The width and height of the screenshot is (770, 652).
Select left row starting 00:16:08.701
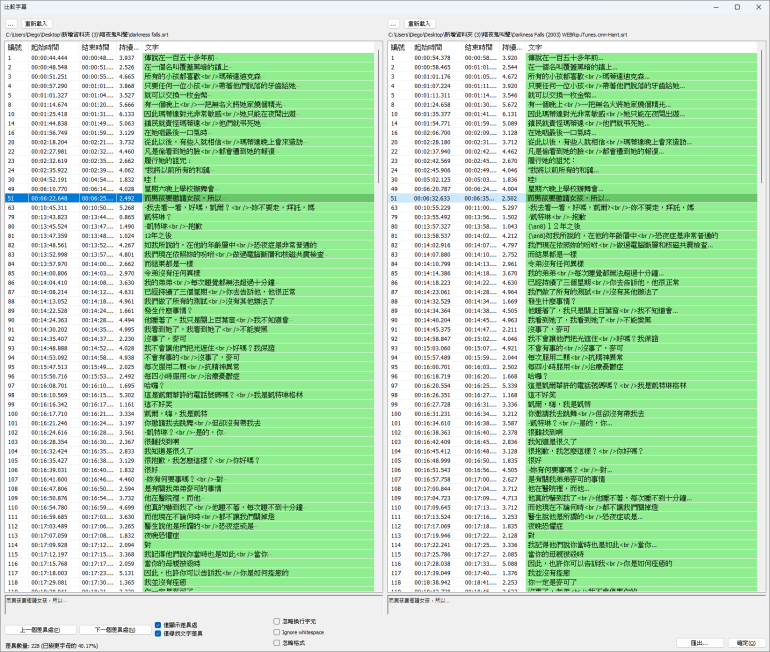point(190,385)
